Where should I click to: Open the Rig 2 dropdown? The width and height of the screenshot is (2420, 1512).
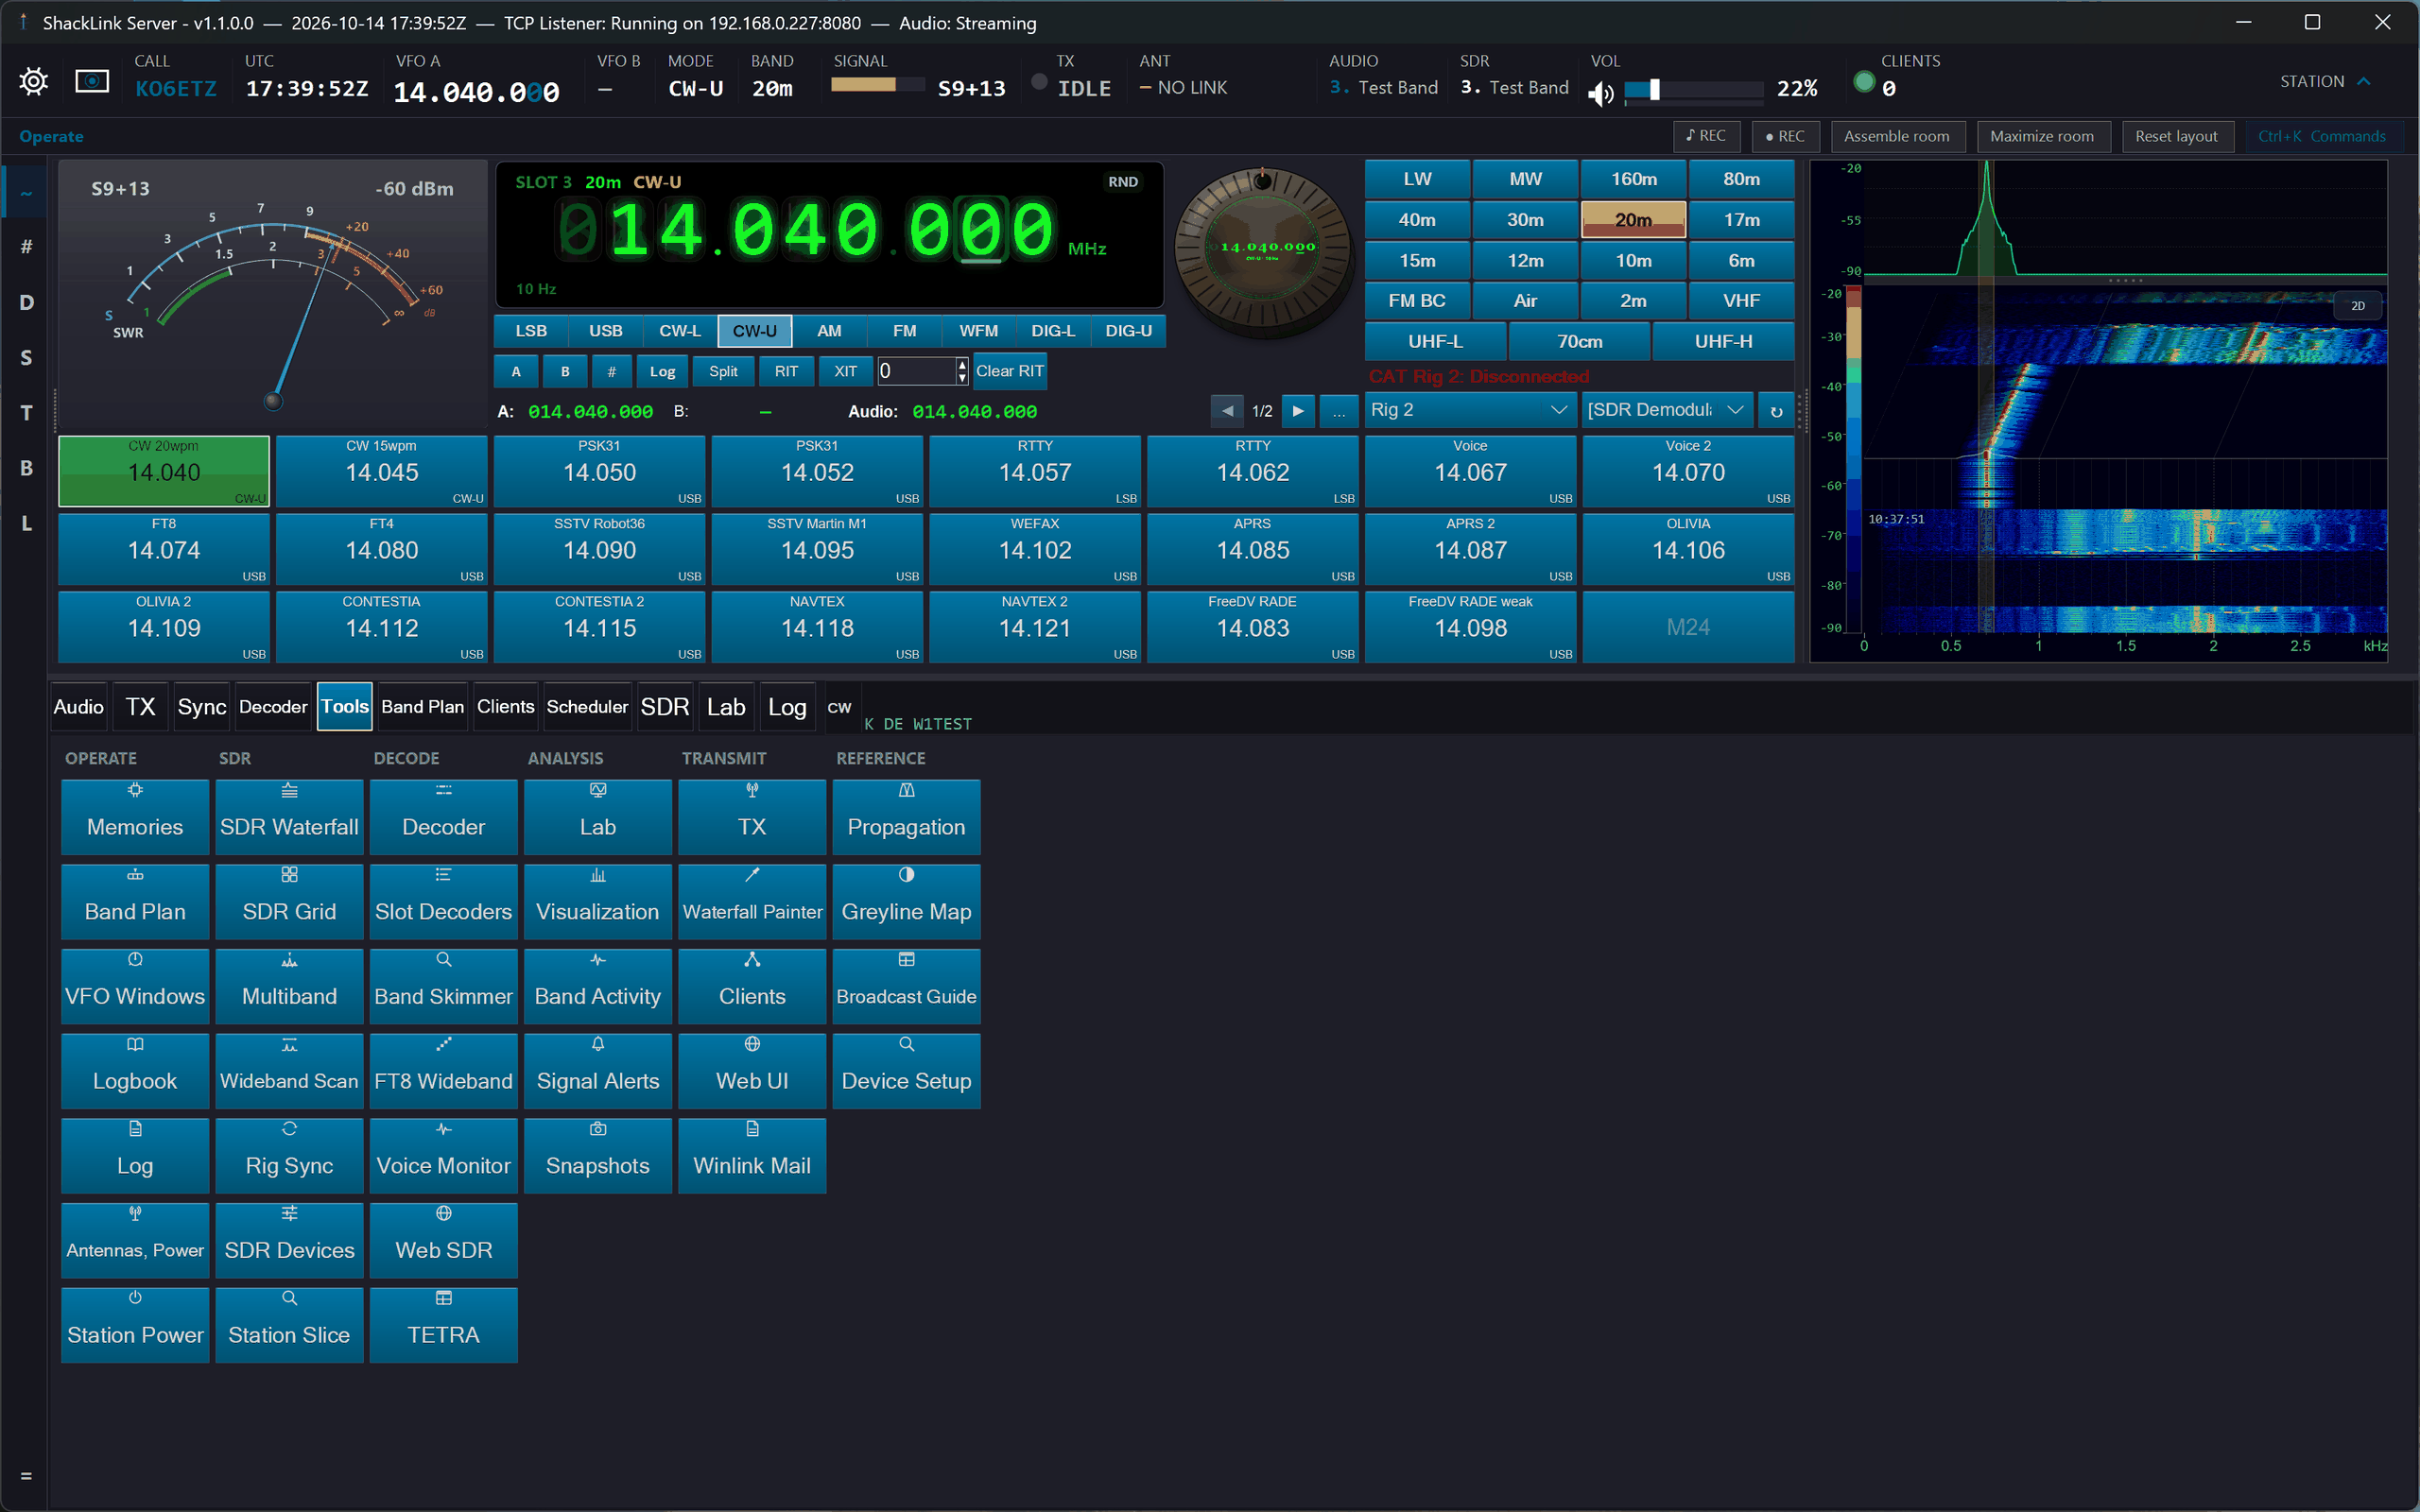1469,410
